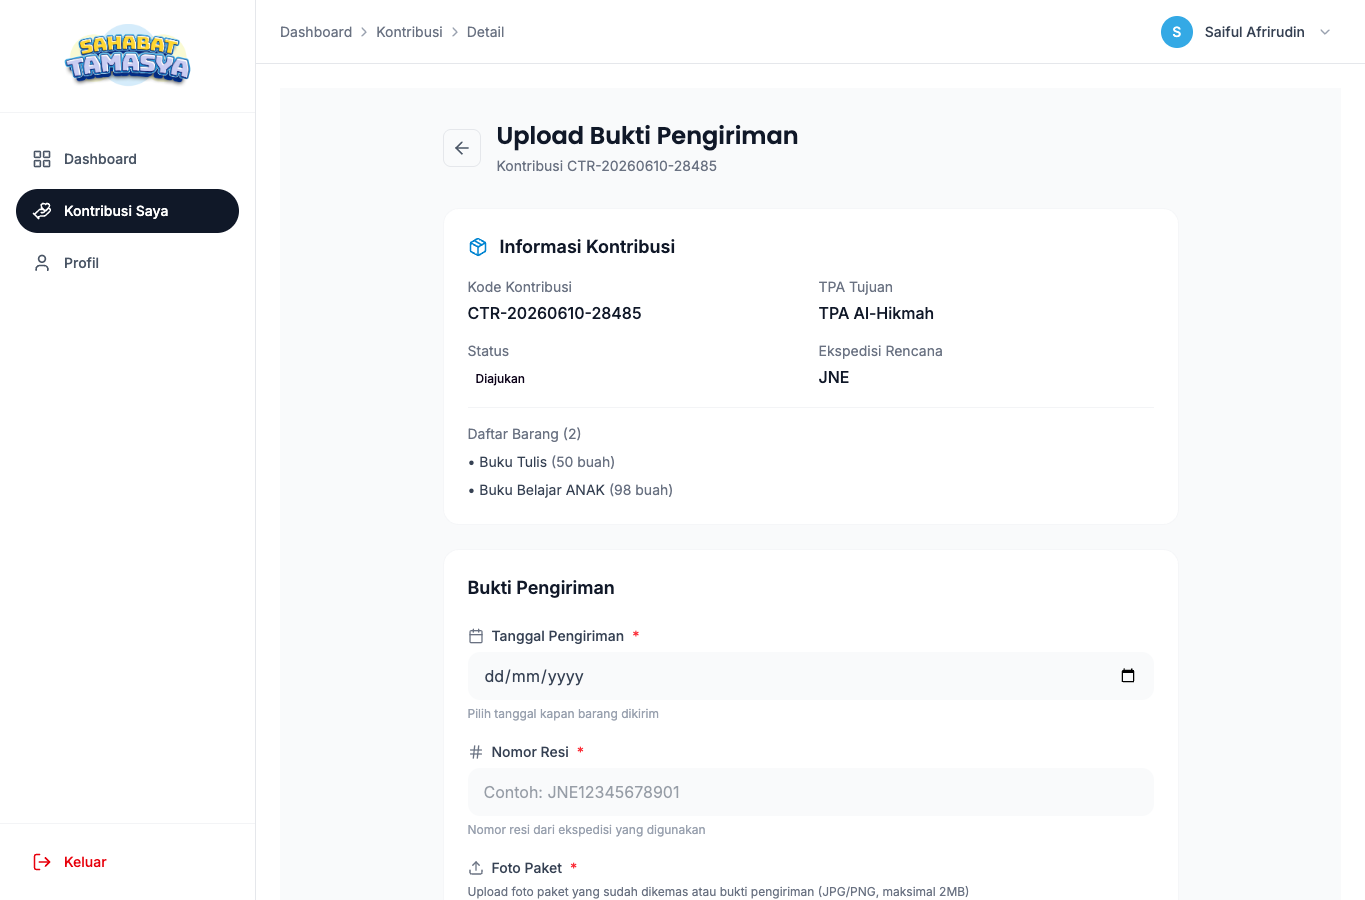Click the JNE expedition value
Screen dimensions: 1365x900
coord(834,377)
